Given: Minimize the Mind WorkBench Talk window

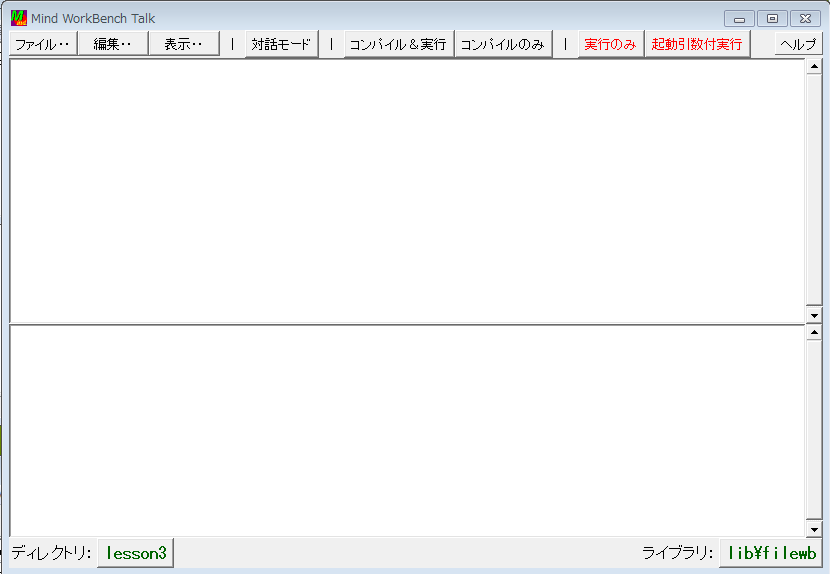Looking at the screenshot, I should [739, 19].
